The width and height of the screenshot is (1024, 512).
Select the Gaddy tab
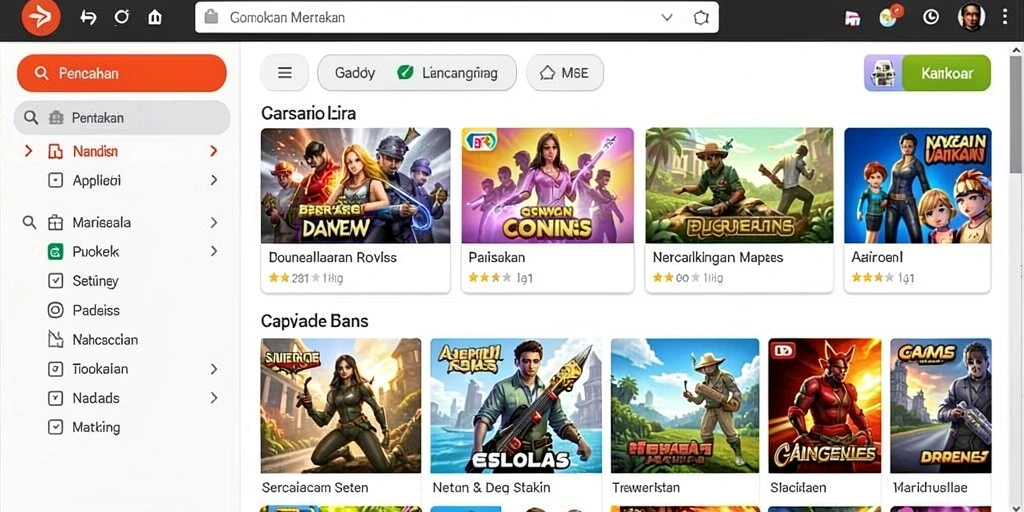click(355, 72)
